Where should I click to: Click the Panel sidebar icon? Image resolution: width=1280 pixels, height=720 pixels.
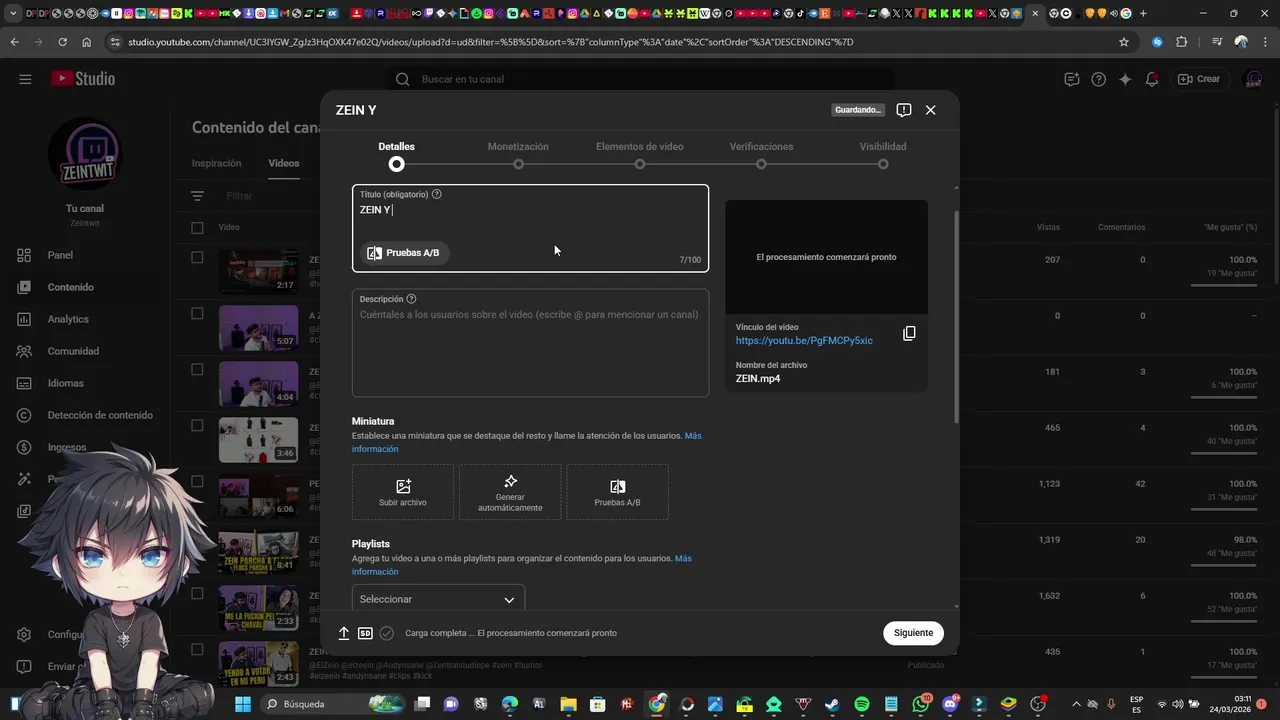[x=25, y=255]
